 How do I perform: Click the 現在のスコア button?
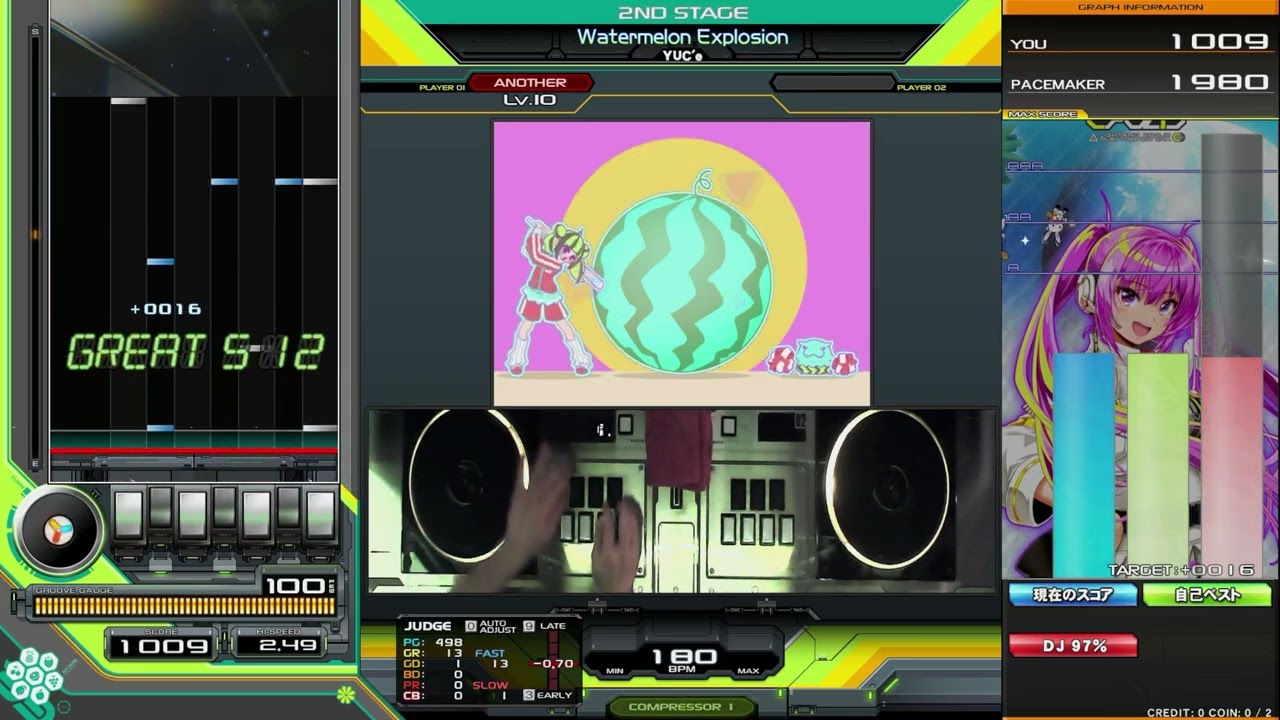1073,595
